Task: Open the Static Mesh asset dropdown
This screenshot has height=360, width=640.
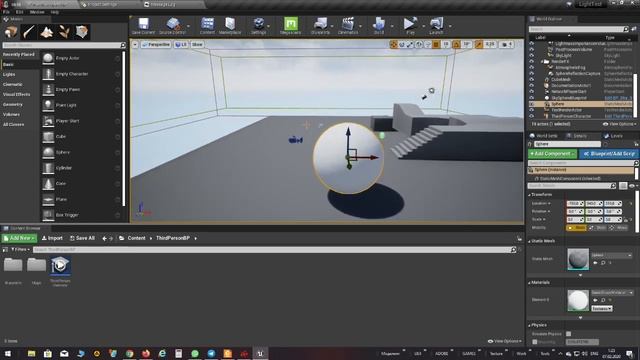Action: (x=611, y=255)
